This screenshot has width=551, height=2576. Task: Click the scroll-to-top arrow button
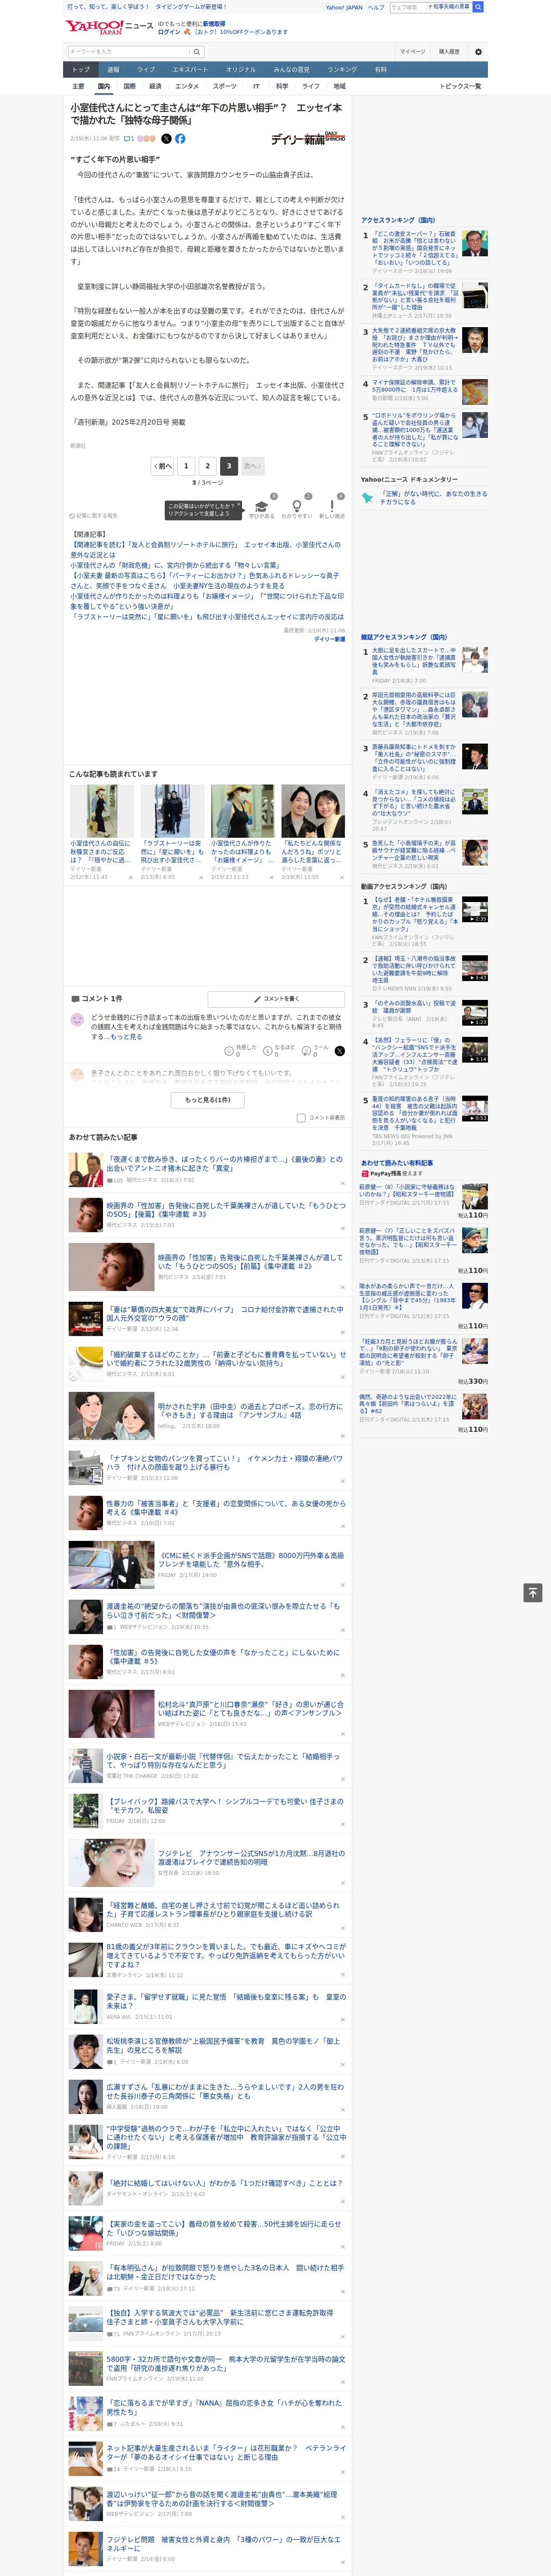(532, 1593)
